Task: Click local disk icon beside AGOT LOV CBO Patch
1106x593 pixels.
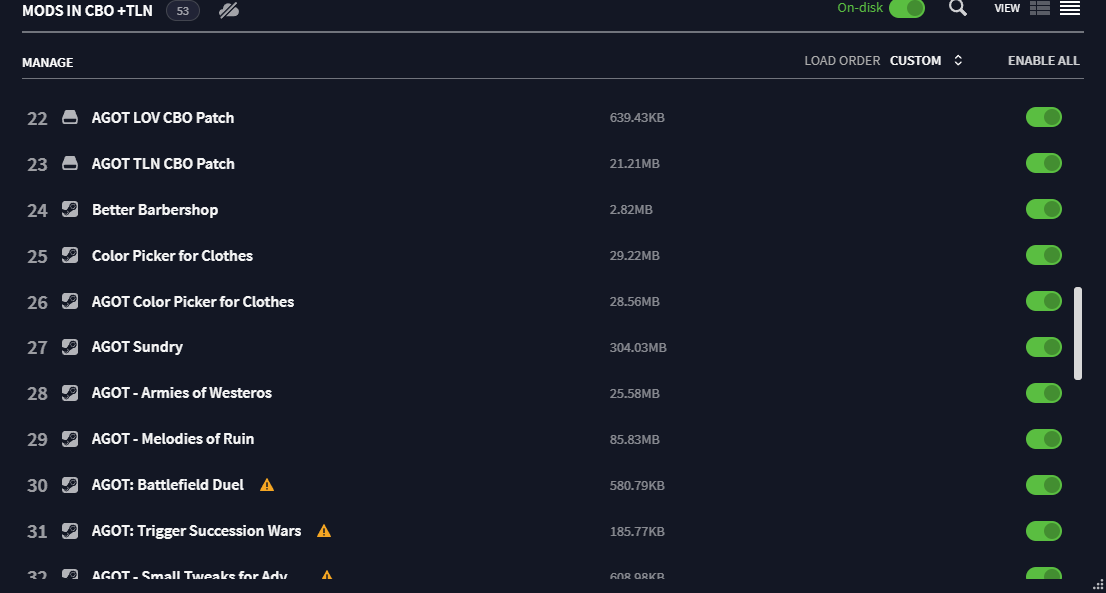Action: 70,117
